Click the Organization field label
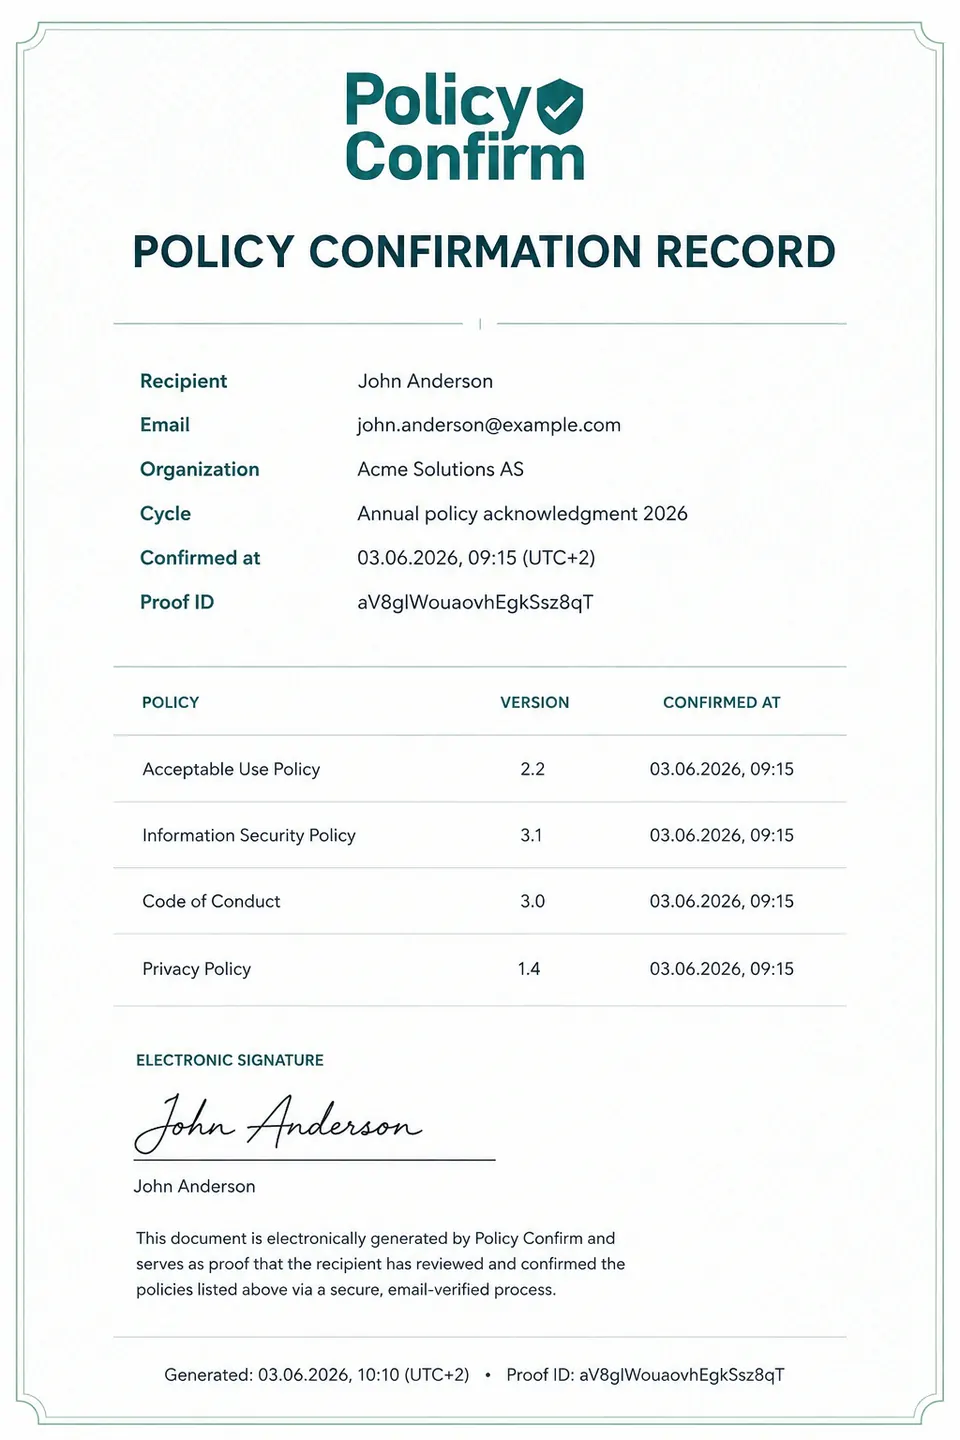Viewport: 960px width, 1440px height. click(199, 470)
